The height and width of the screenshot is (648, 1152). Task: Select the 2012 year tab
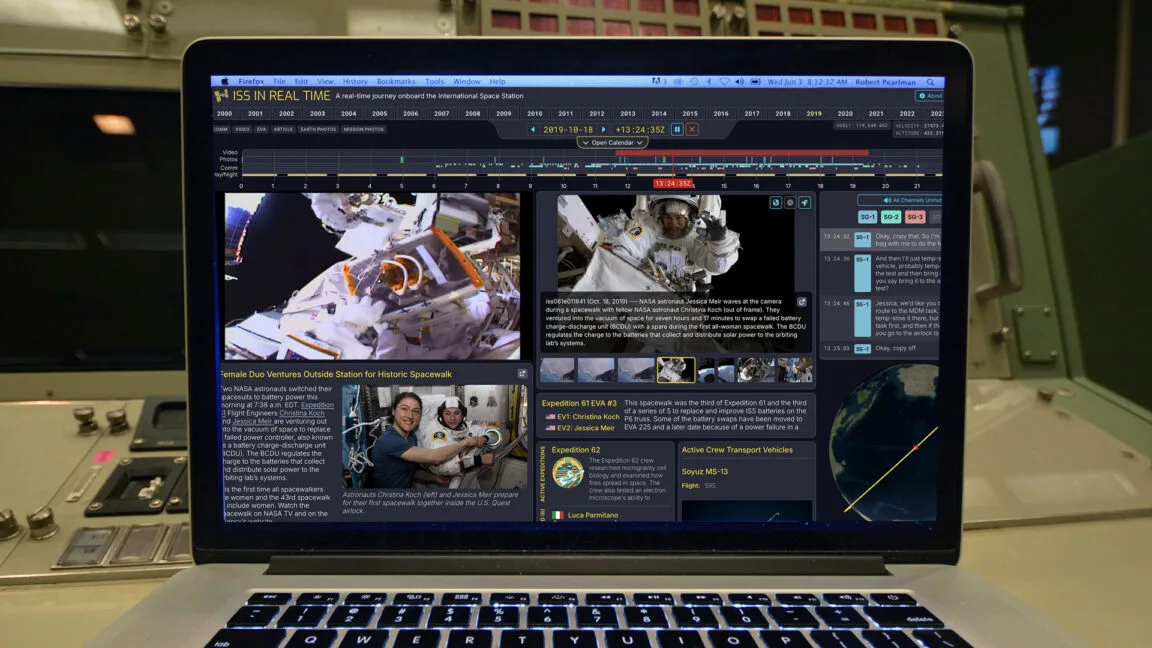pyautogui.click(x=595, y=114)
